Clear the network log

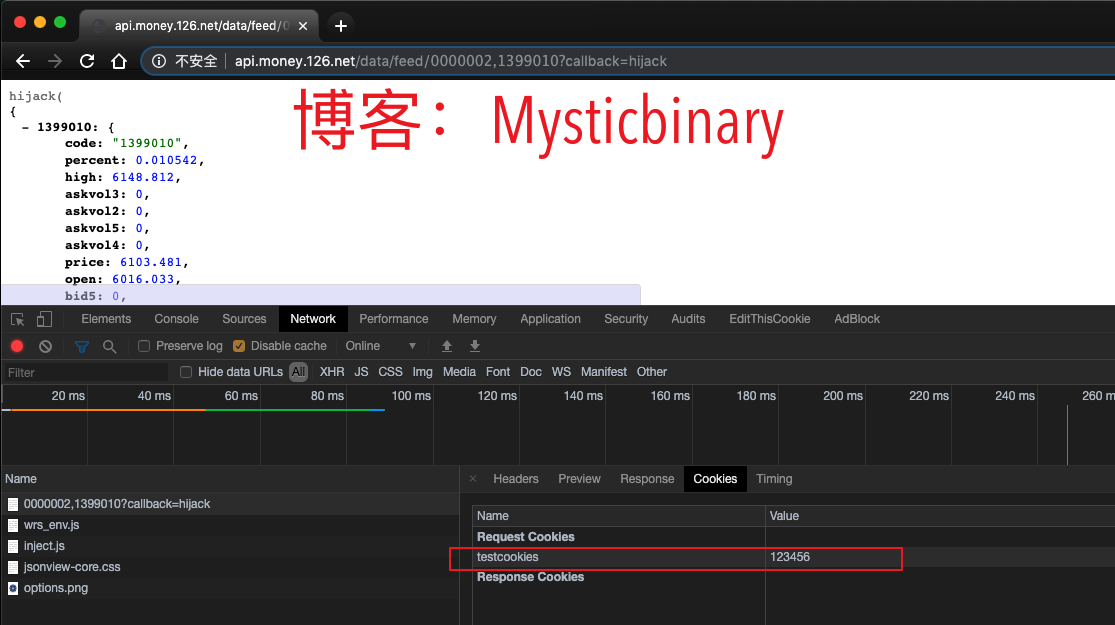point(45,346)
